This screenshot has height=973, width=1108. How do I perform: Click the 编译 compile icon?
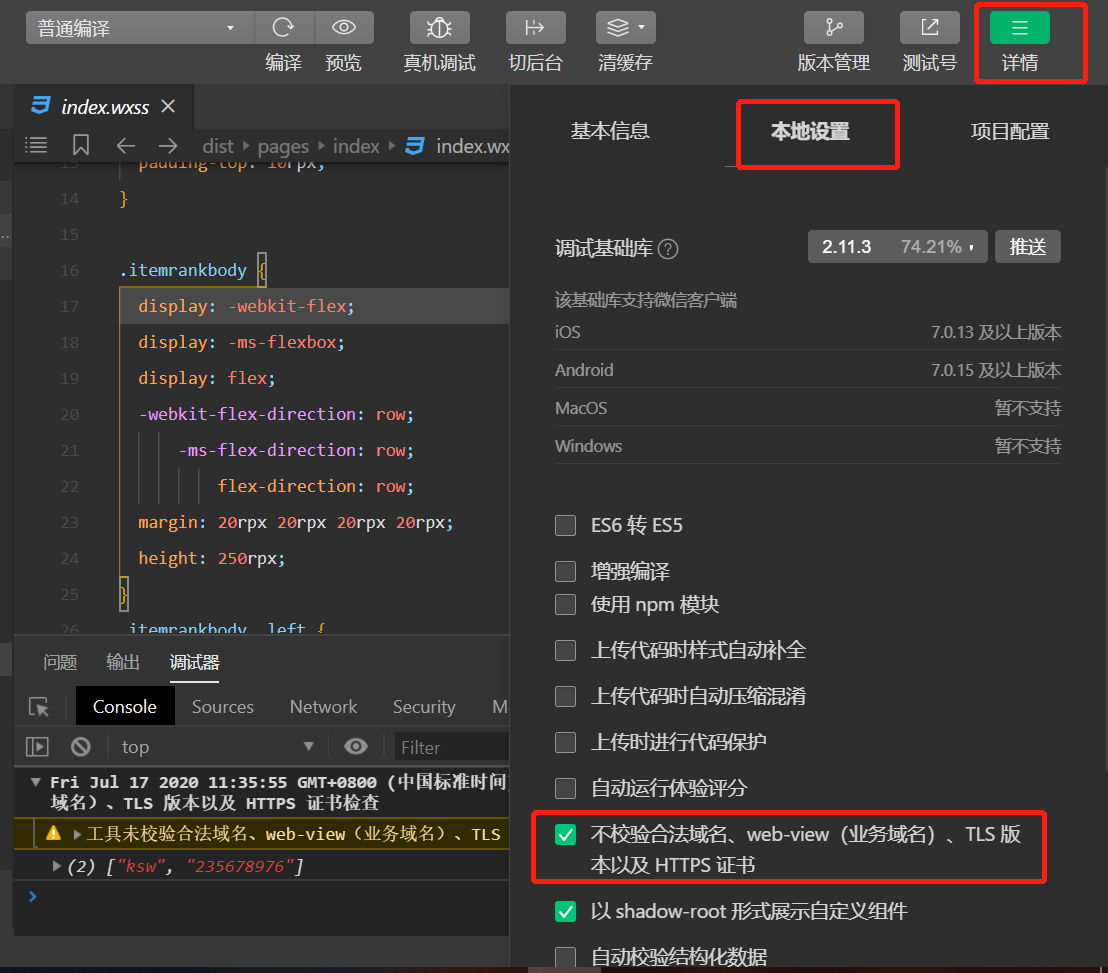click(283, 27)
